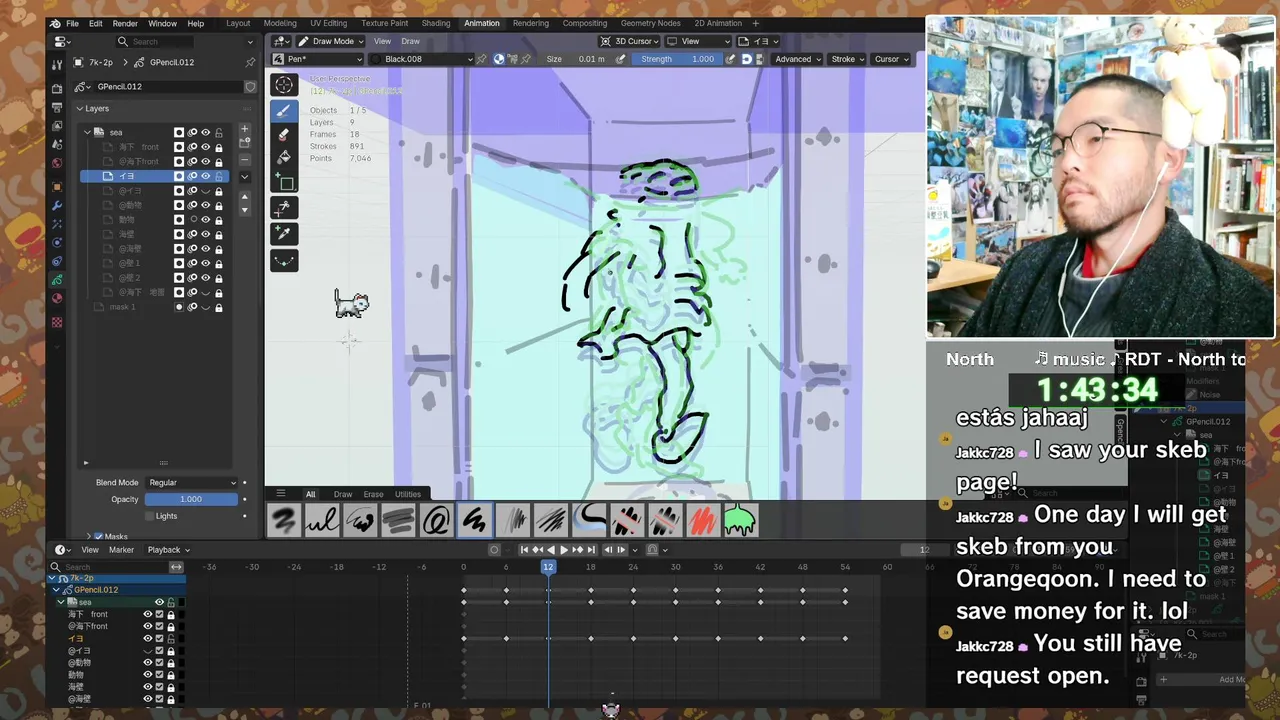Viewport: 1280px width, 720px height.
Task: Play animation in reverse
Action: 550,549
